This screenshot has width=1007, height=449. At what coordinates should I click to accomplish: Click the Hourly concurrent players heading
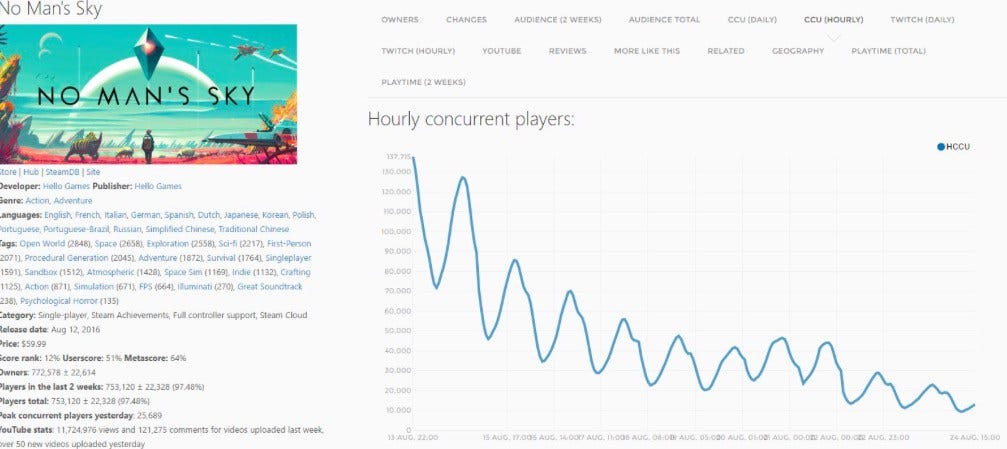point(471,119)
